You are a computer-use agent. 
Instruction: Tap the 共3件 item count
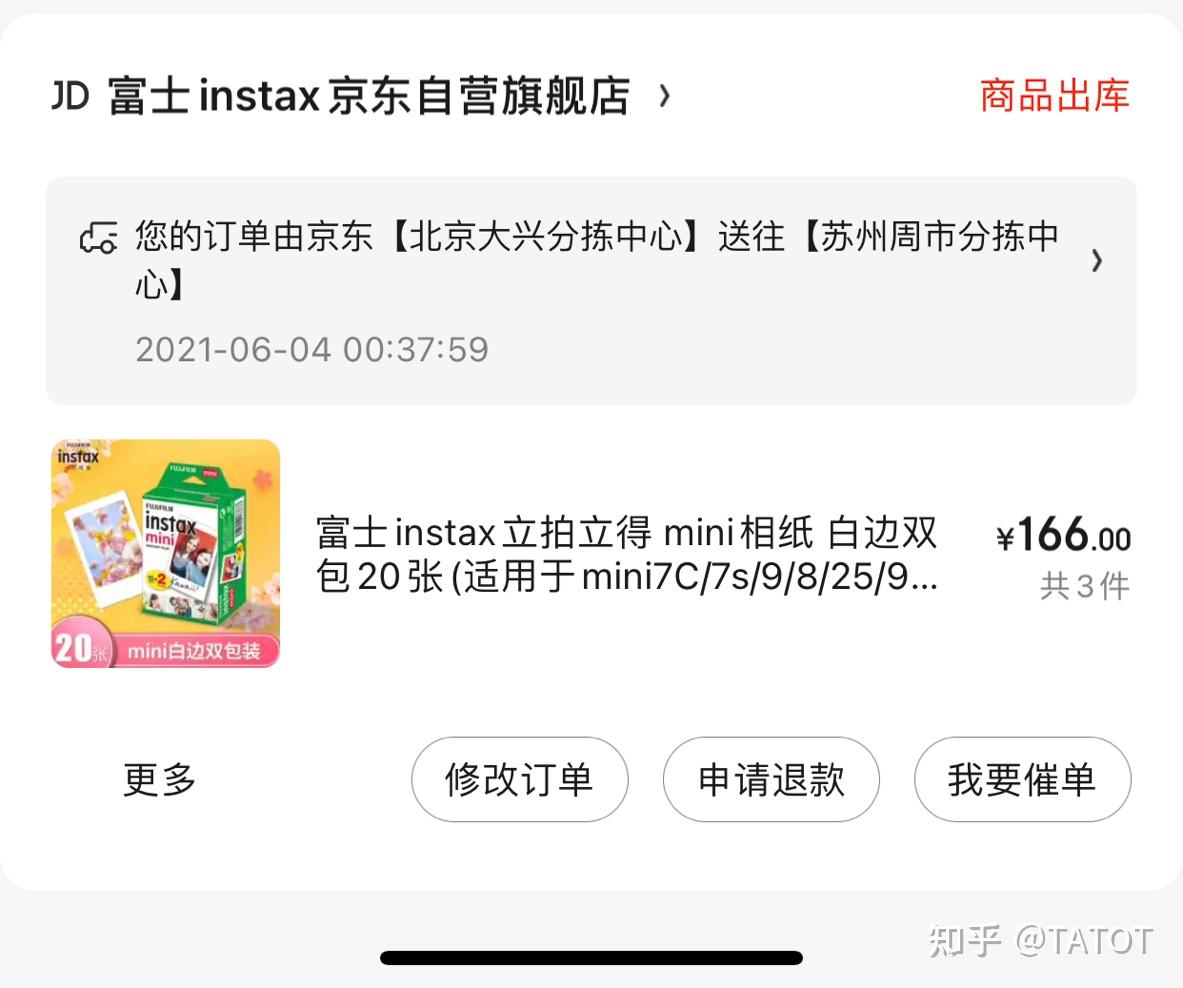pos(1084,586)
